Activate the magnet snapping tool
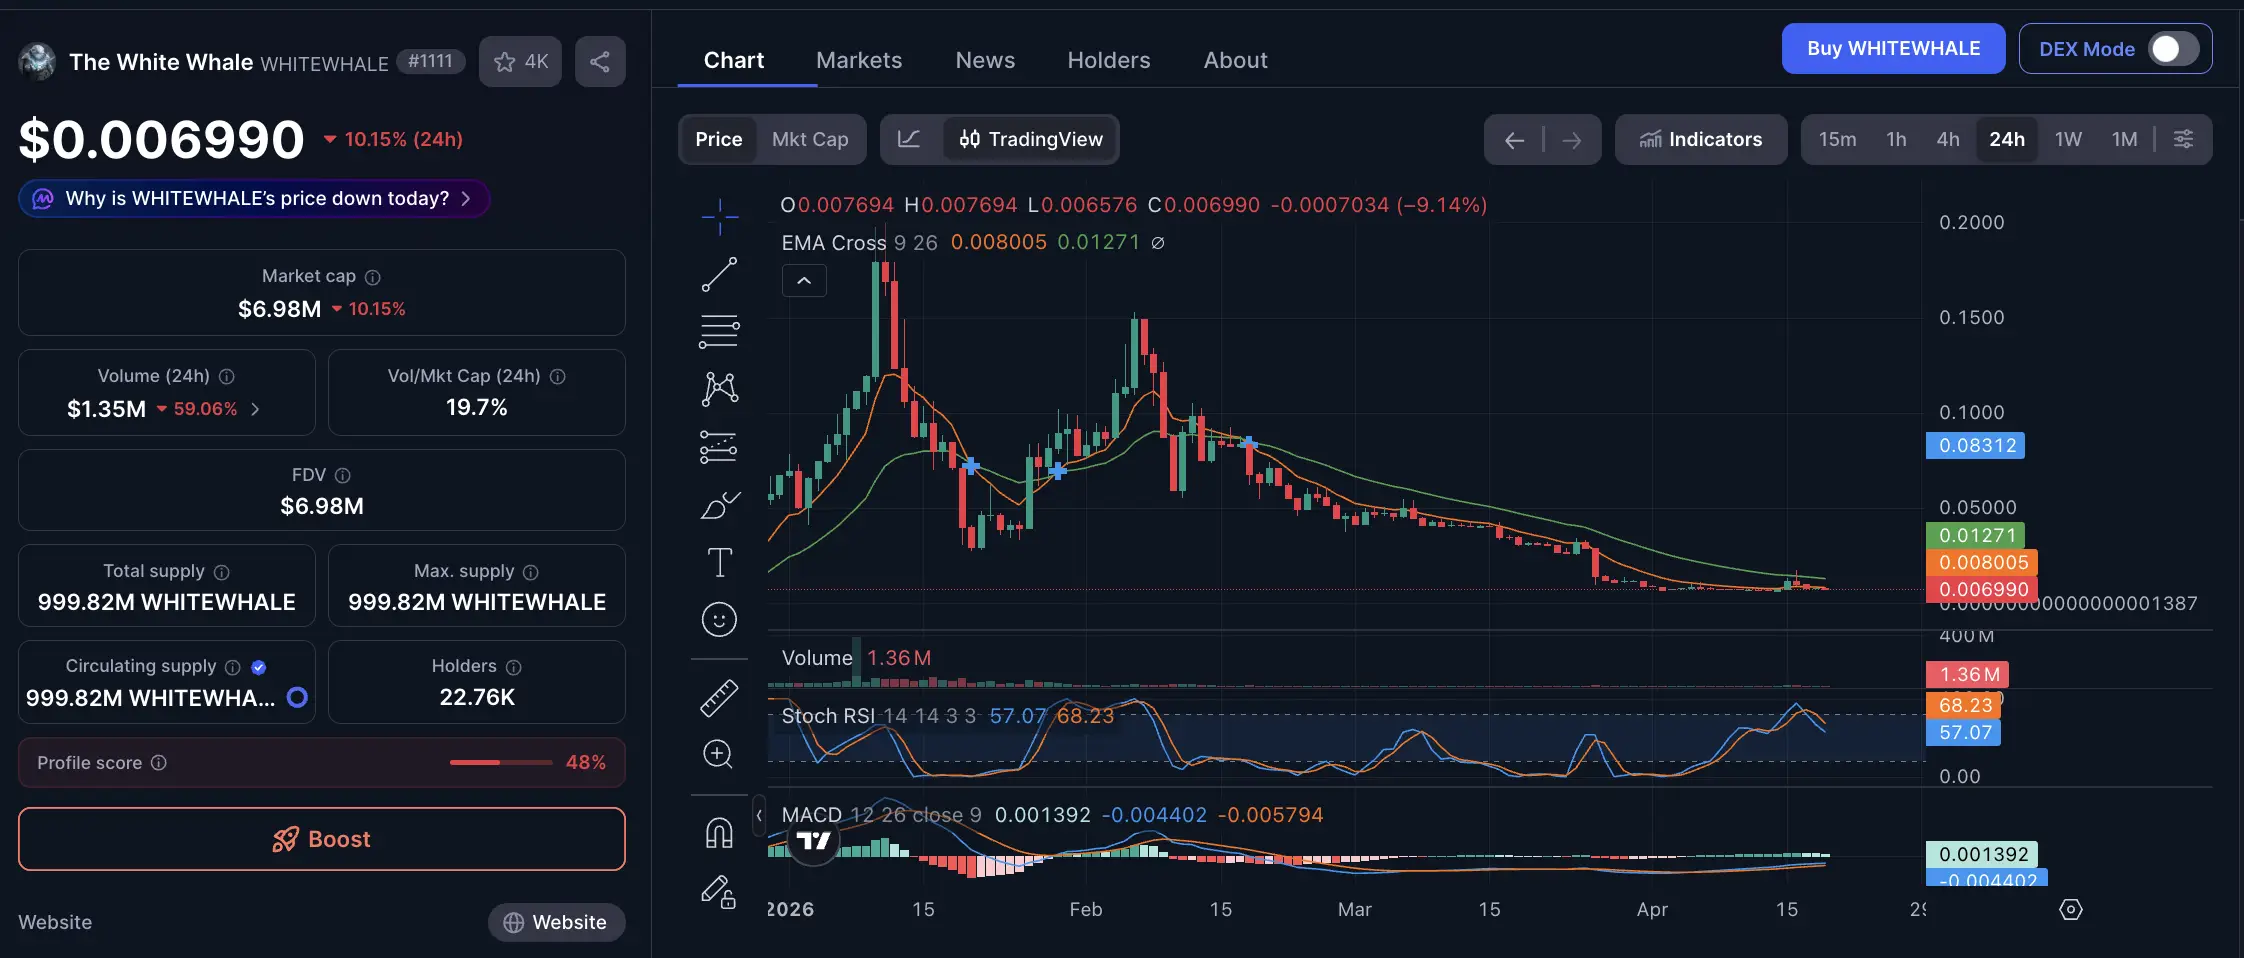This screenshot has width=2244, height=958. click(x=719, y=830)
